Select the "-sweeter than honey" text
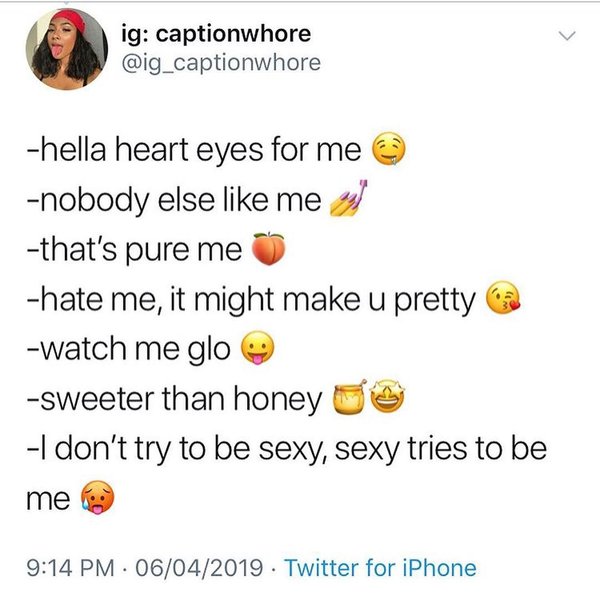Viewport: 600px width, 600px height. [171, 399]
